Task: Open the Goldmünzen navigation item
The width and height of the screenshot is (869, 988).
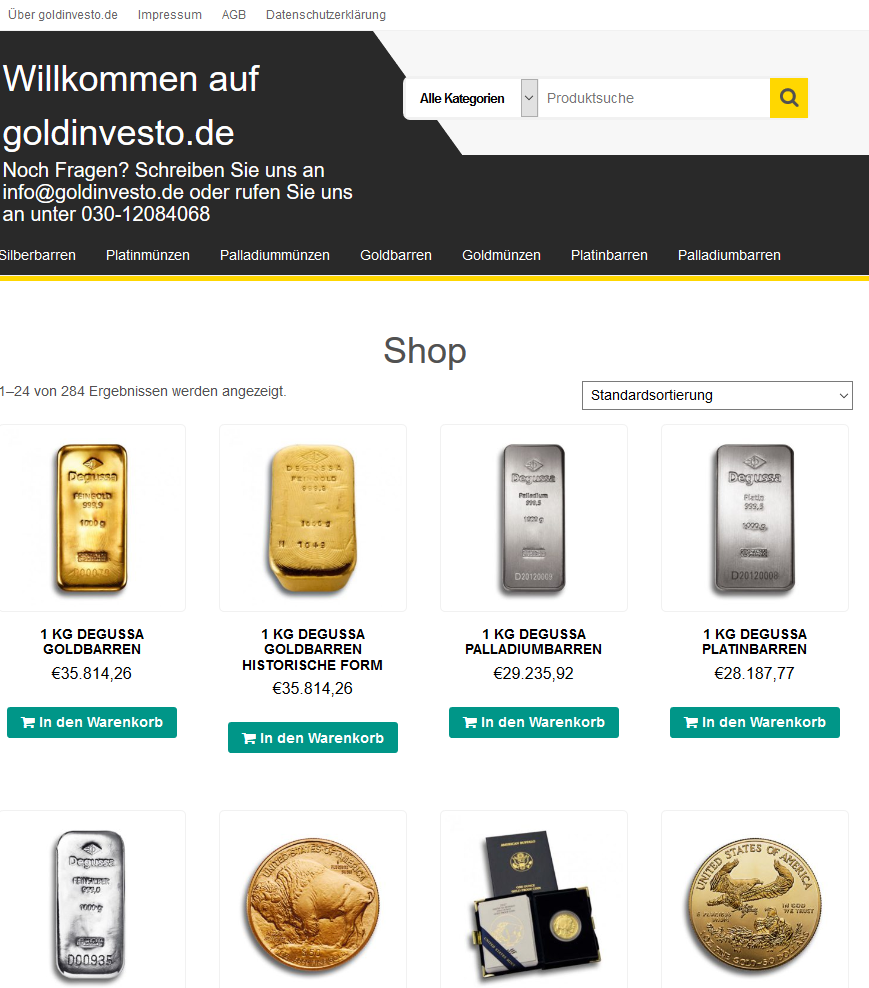Action: 501,255
